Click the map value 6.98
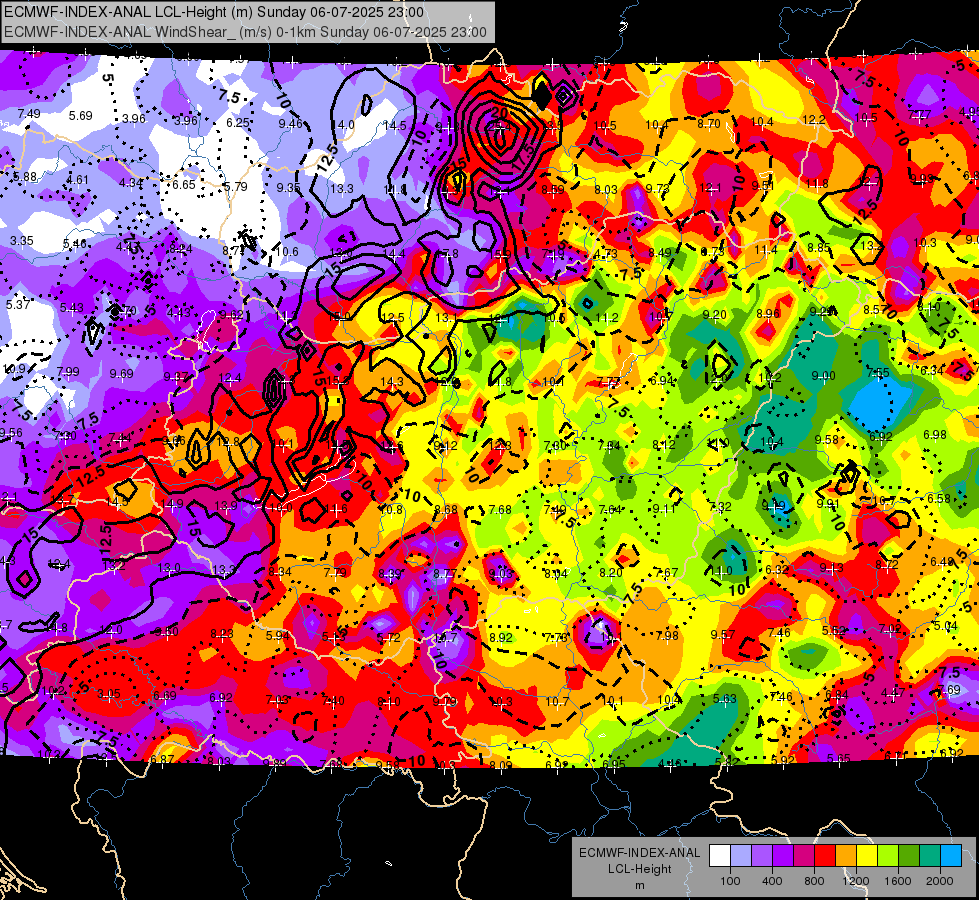 935,435
